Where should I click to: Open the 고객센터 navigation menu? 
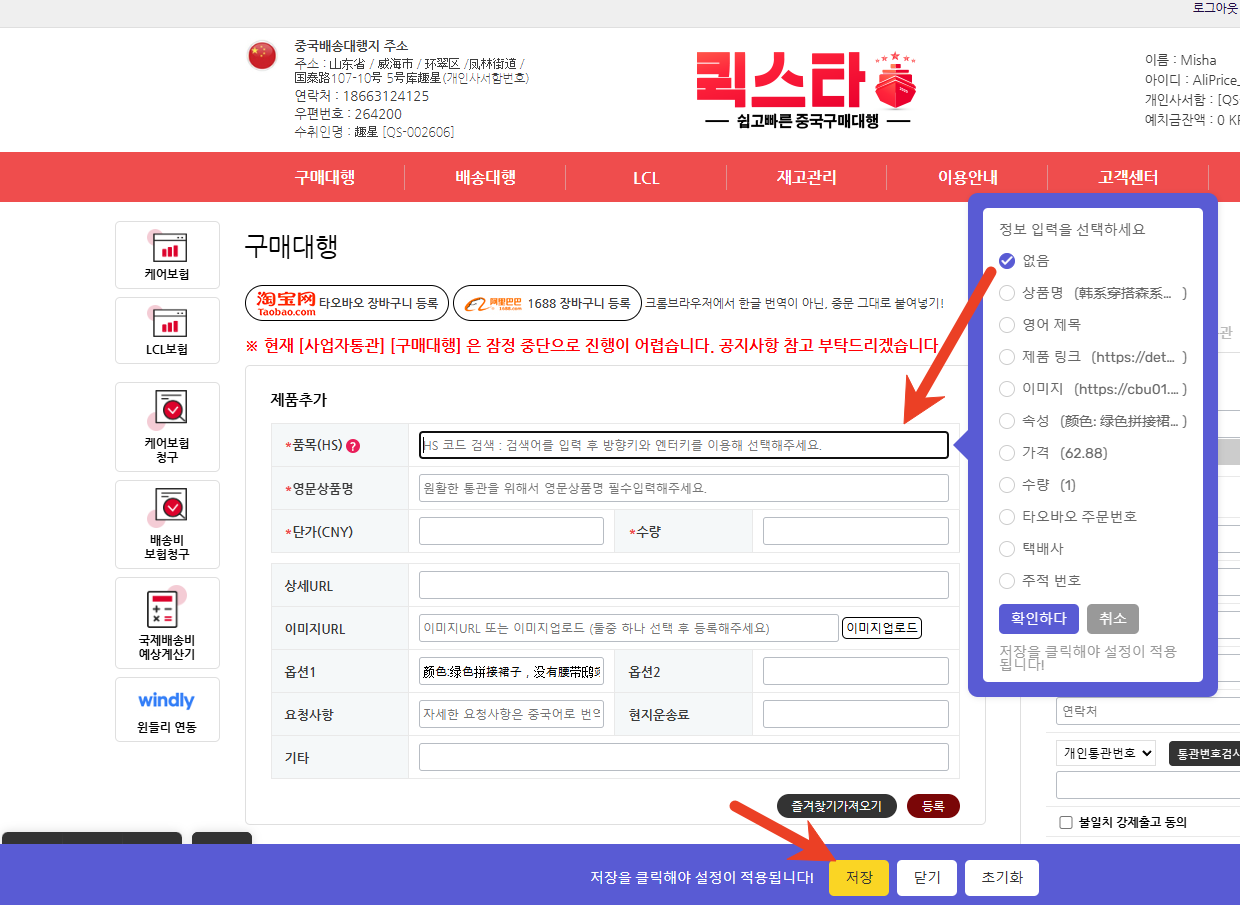[1128, 178]
